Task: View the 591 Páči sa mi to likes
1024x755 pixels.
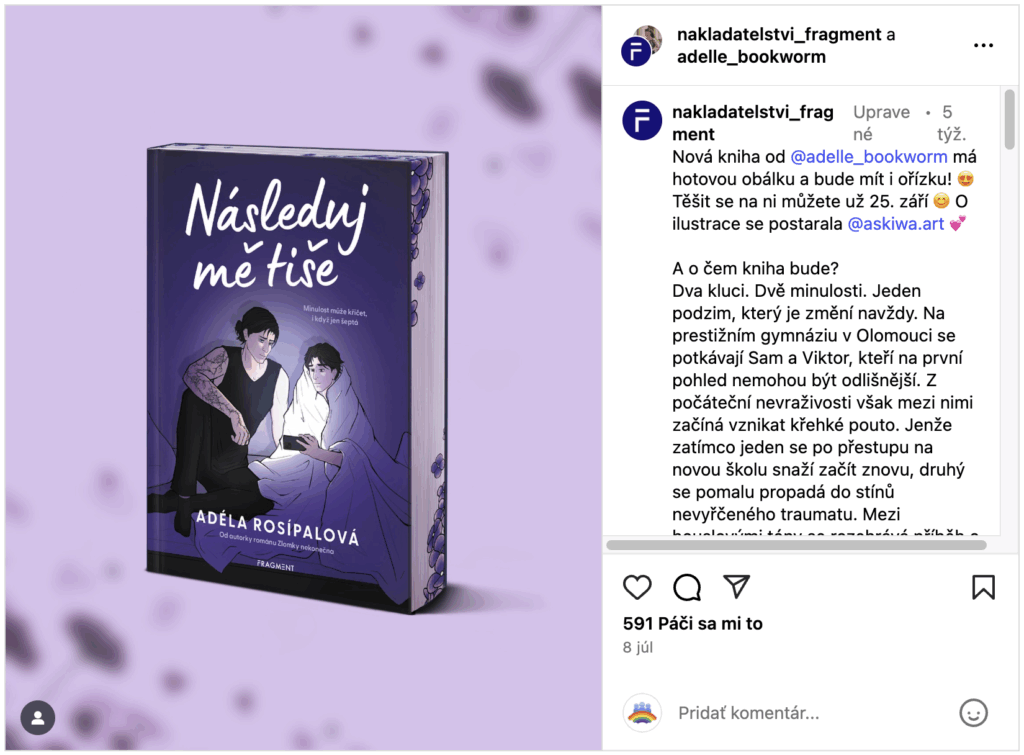Action: 693,624
